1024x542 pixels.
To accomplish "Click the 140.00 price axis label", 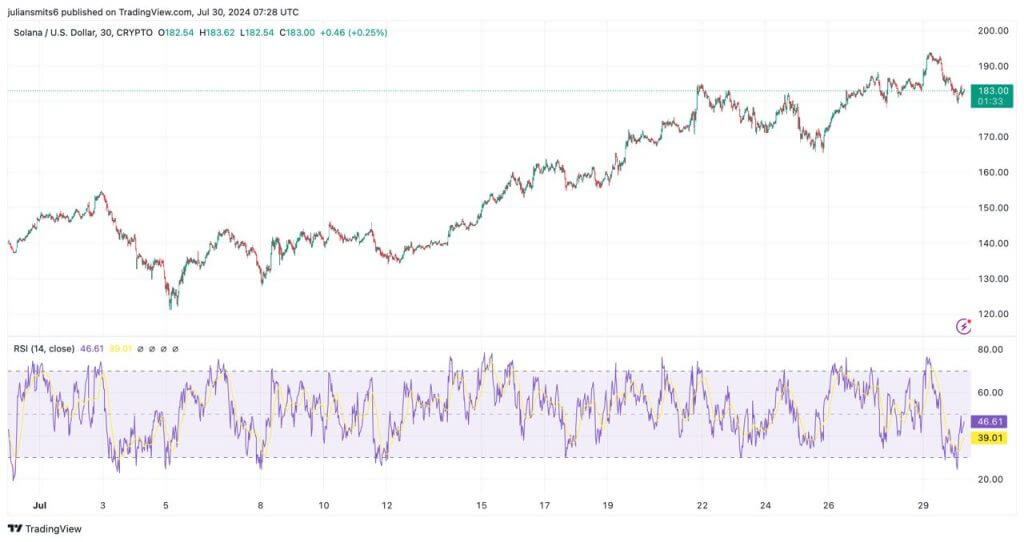I will click(x=993, y=243).
